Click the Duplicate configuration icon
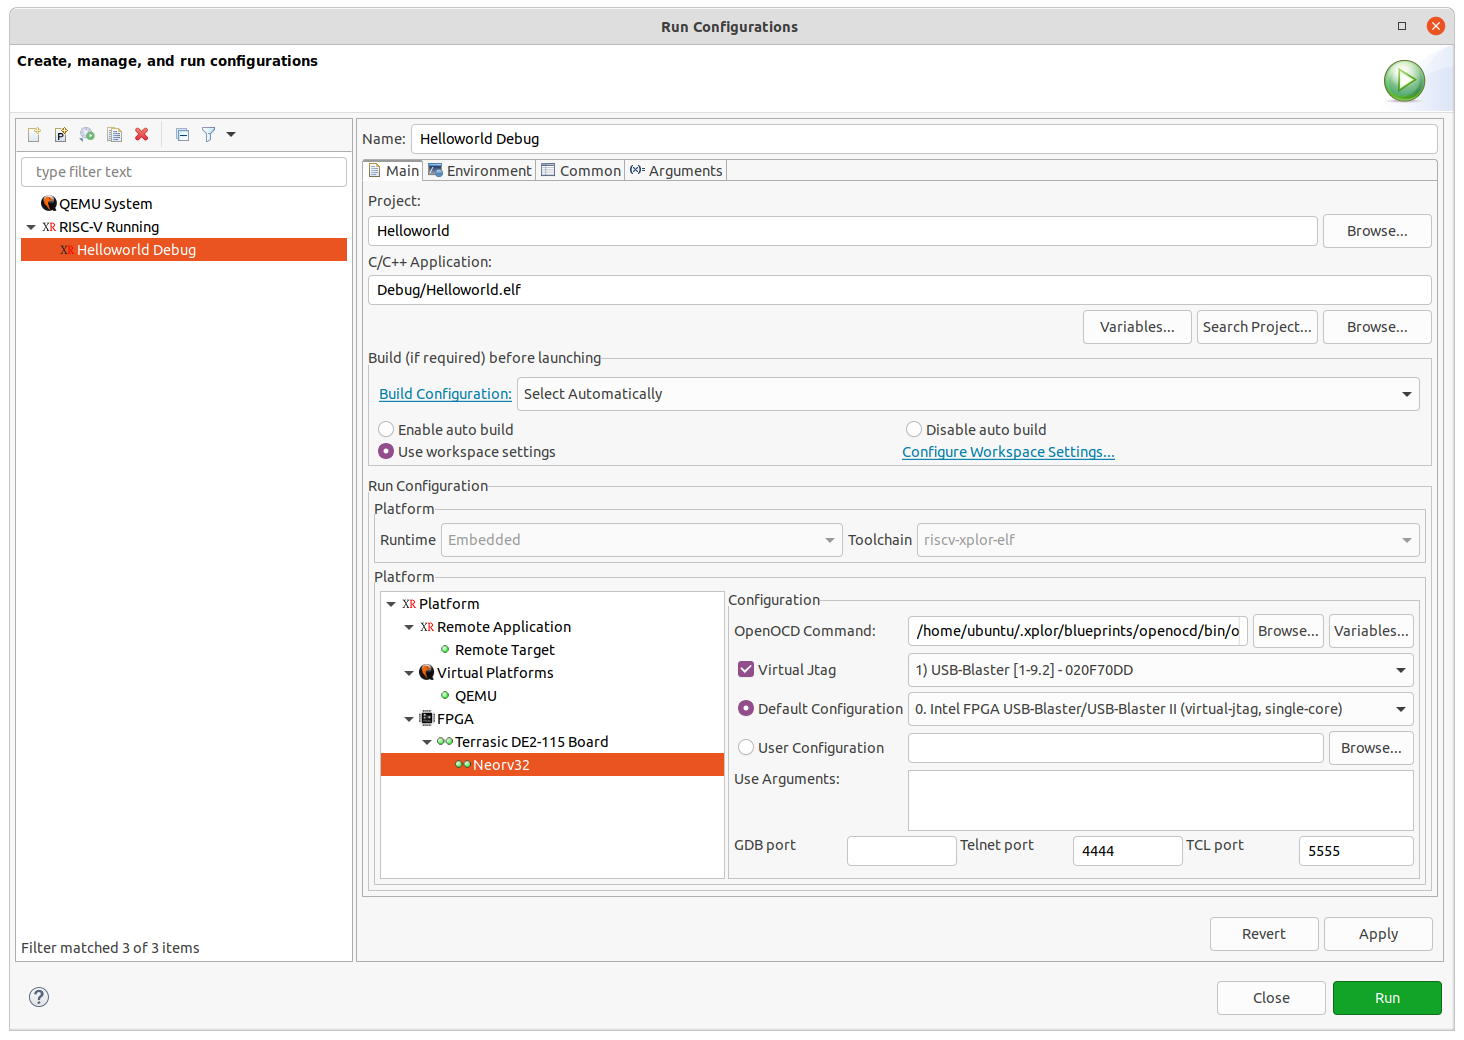 click(115, 134)
